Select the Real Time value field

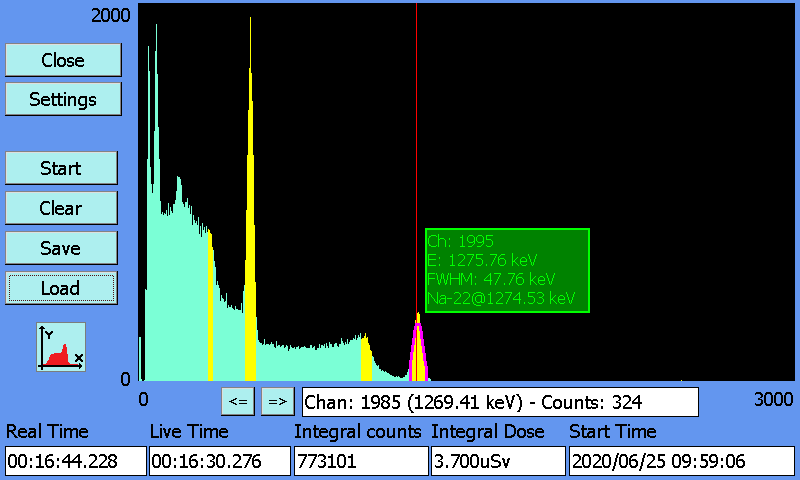75,461
